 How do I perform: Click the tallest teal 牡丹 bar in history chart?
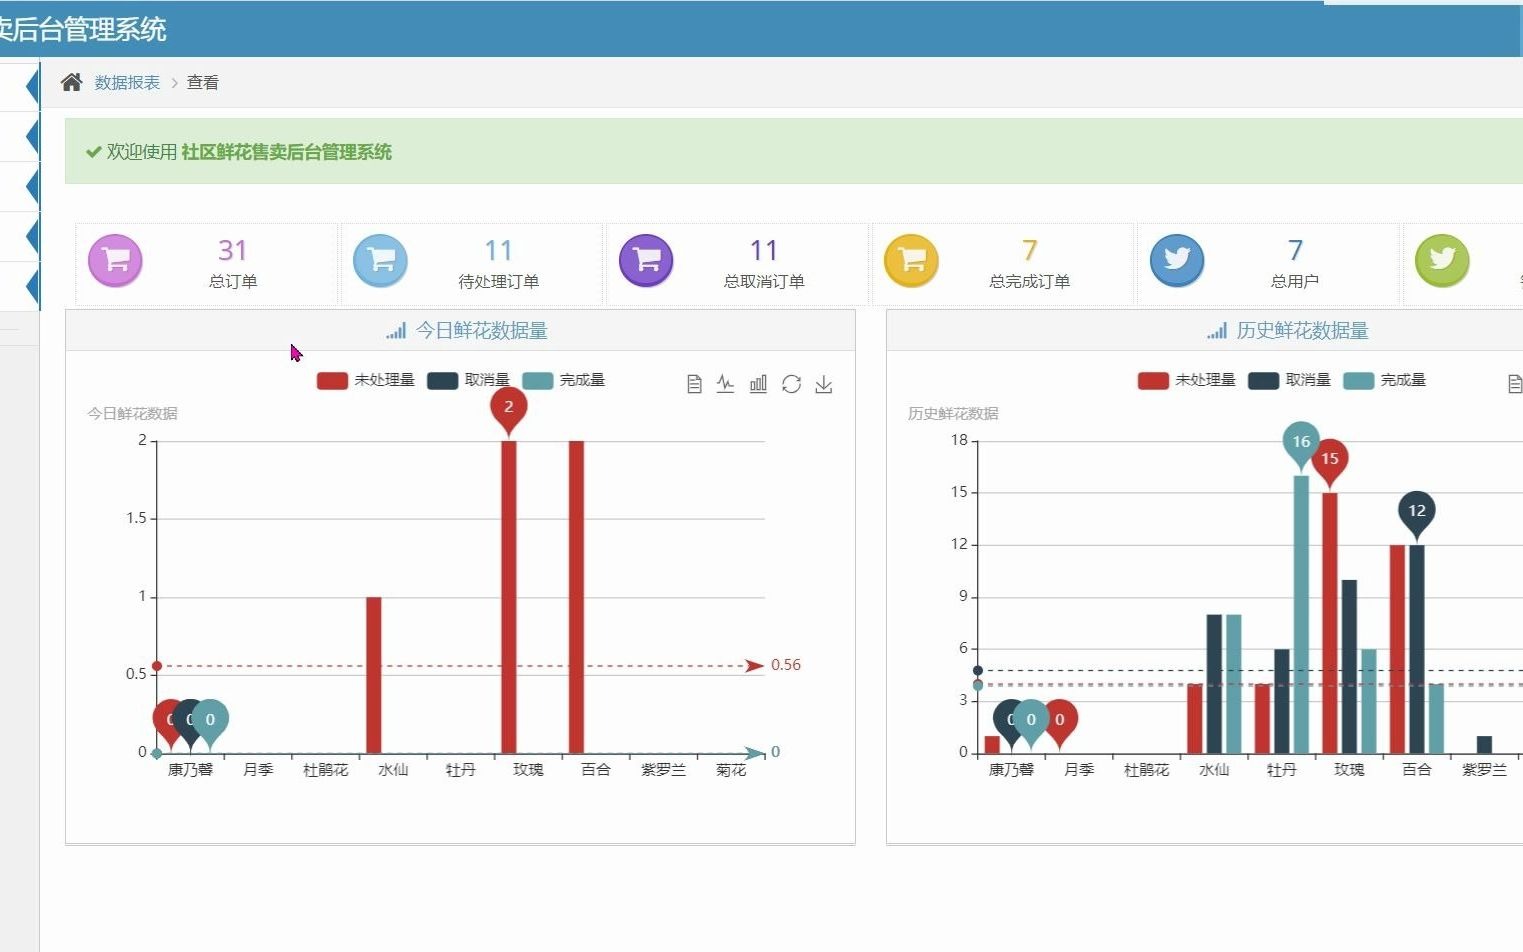point(1301,614)
